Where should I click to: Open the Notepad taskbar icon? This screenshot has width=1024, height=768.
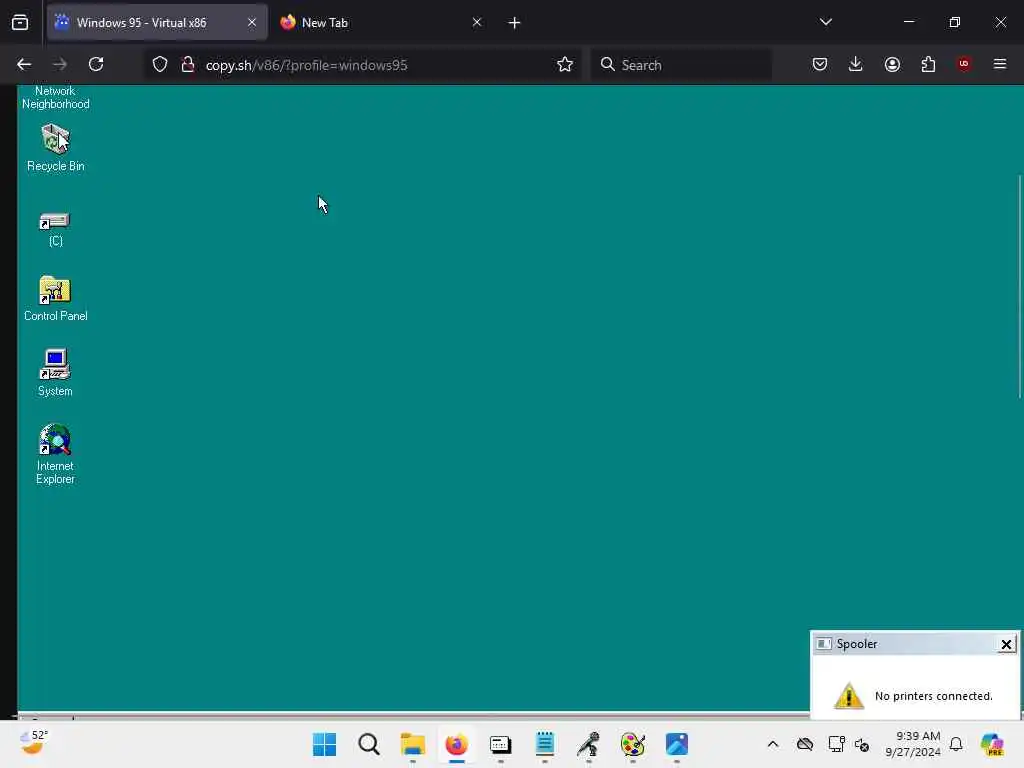tap(545, 744)
